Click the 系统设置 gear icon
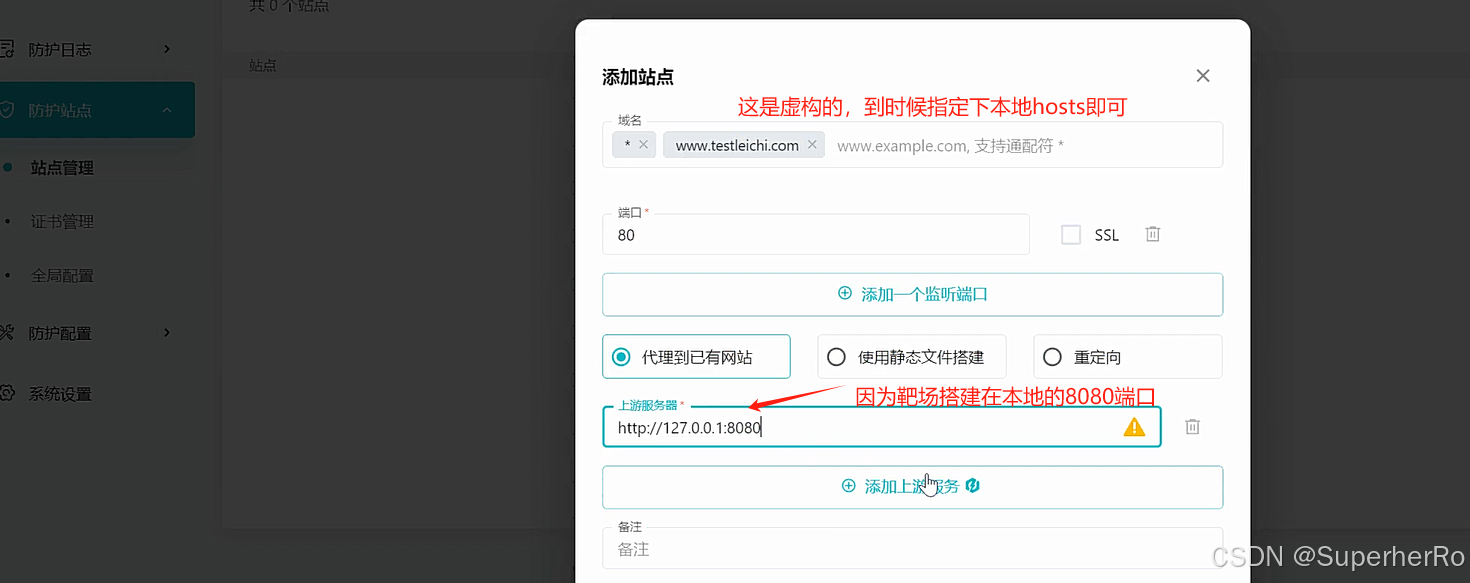Viewport: 1470px width, 583px height. point(6,394)
